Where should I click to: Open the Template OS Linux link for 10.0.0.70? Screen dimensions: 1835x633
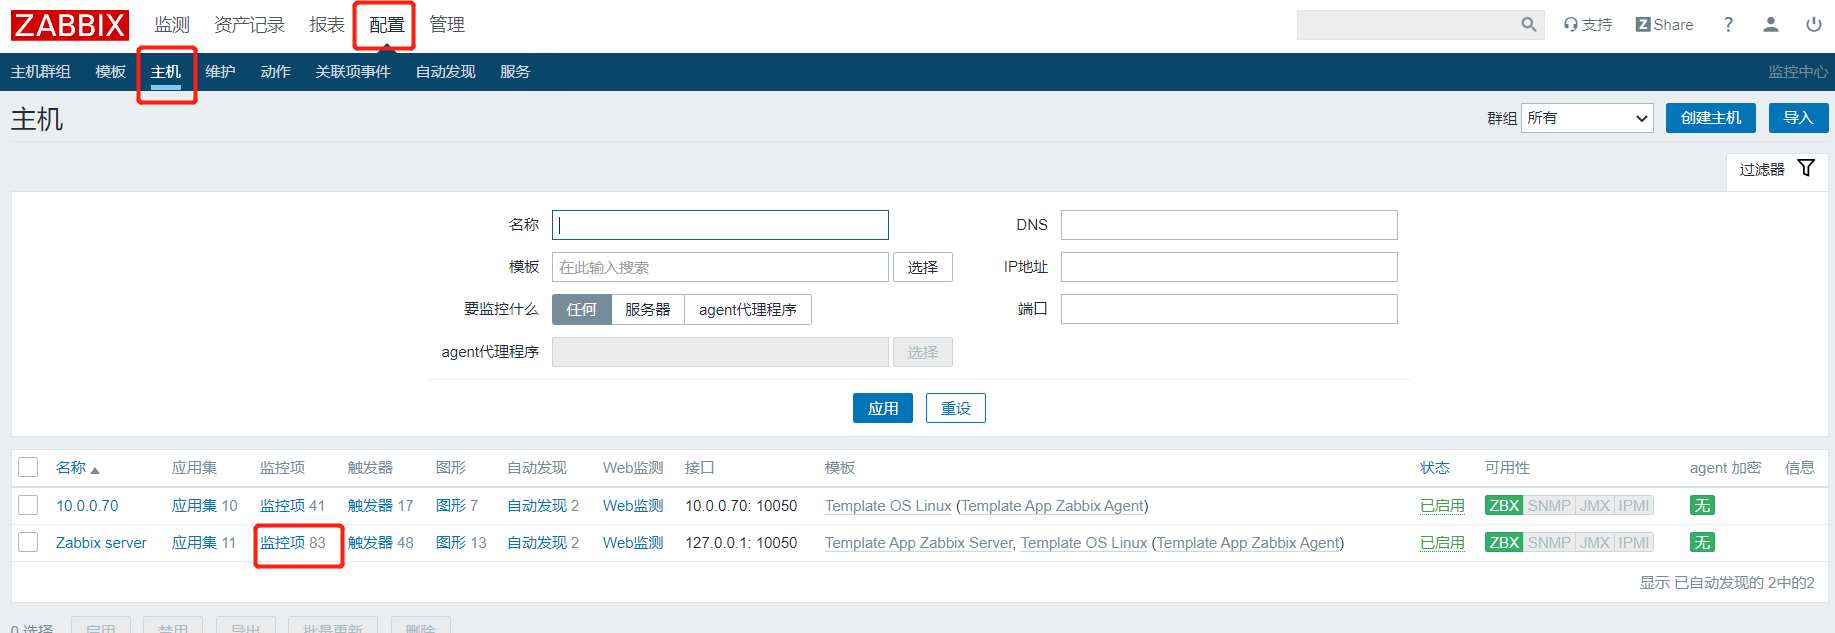[x=888, y=506]
